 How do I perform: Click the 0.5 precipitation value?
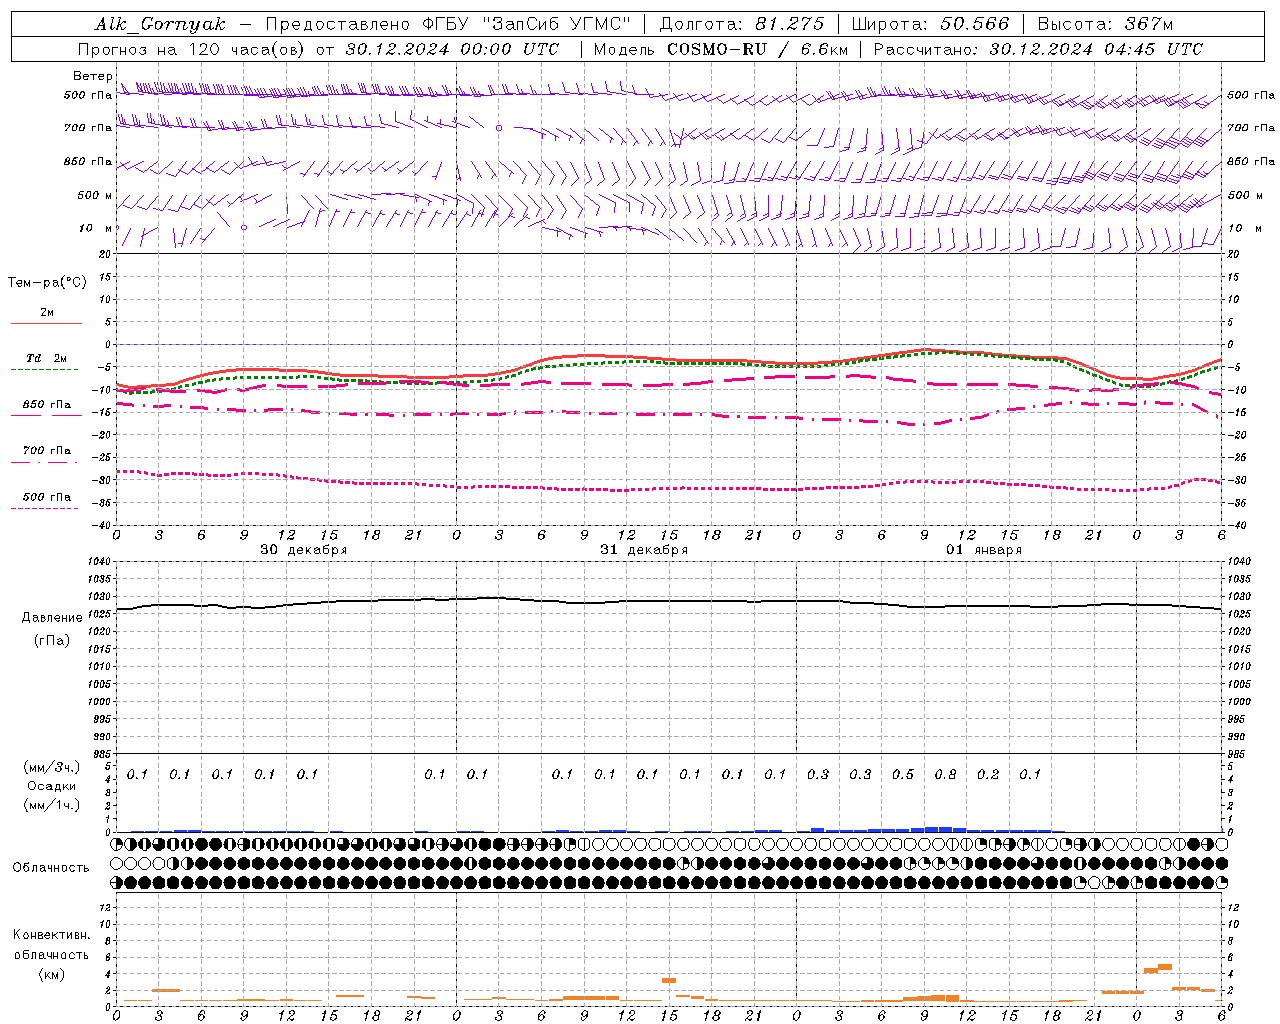point(903,774)
